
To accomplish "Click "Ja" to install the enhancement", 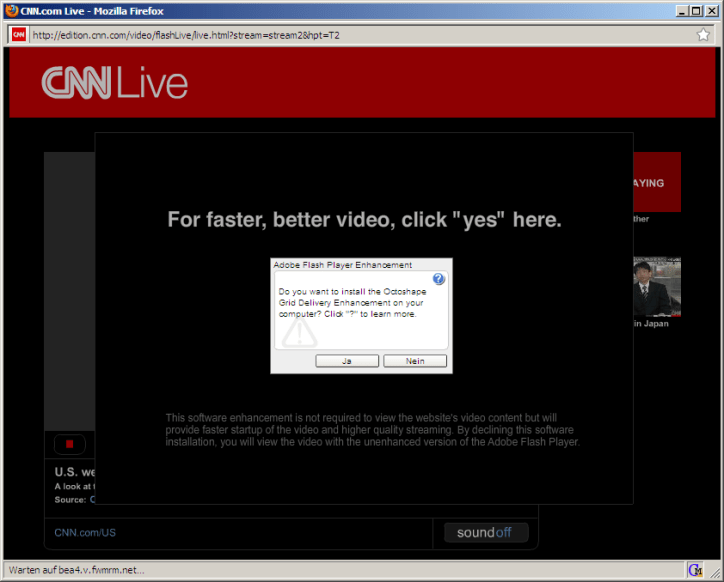I will pos(347,360).
